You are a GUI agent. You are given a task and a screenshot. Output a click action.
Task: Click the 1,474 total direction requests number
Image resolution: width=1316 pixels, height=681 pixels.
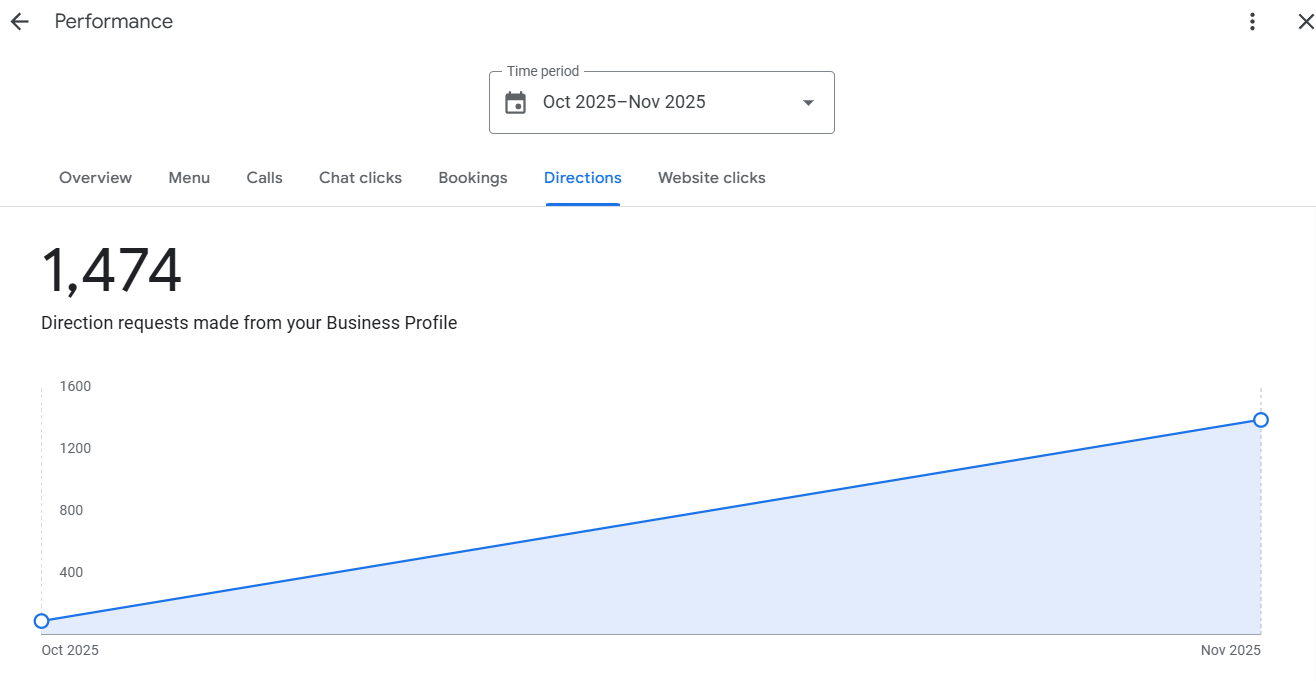(111, 271)
